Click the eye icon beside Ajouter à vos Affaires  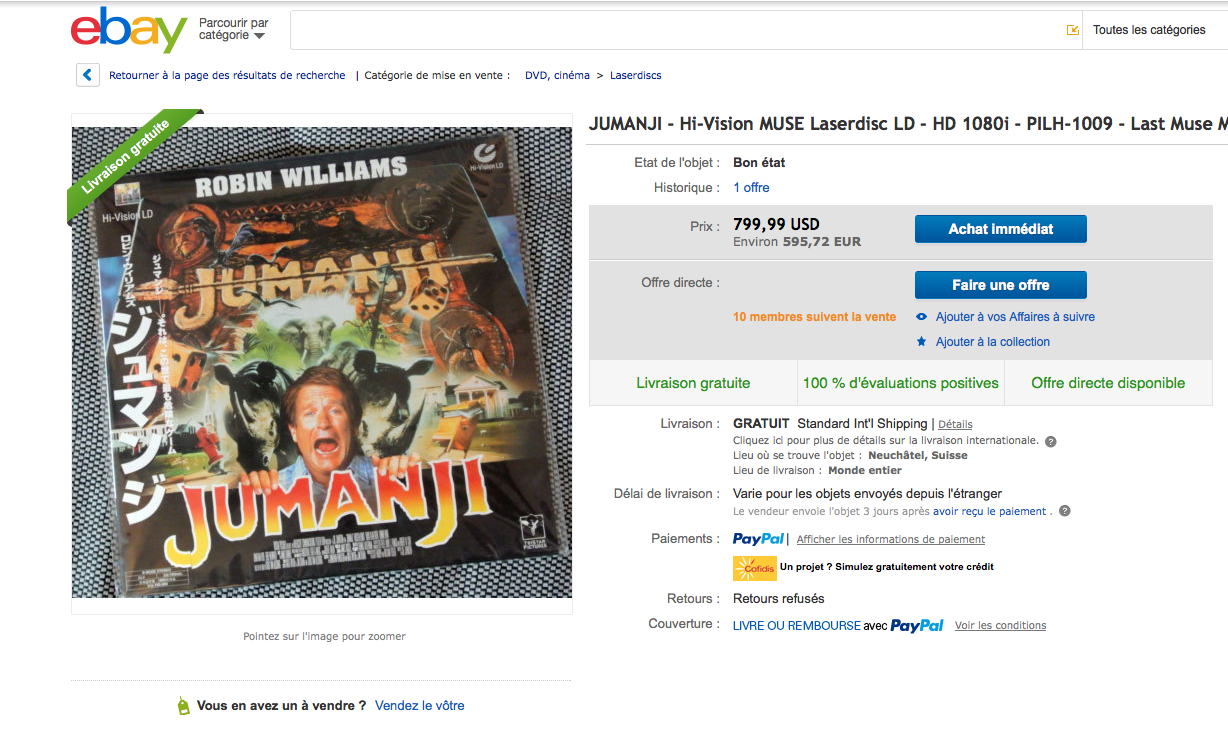pos(922,317)
